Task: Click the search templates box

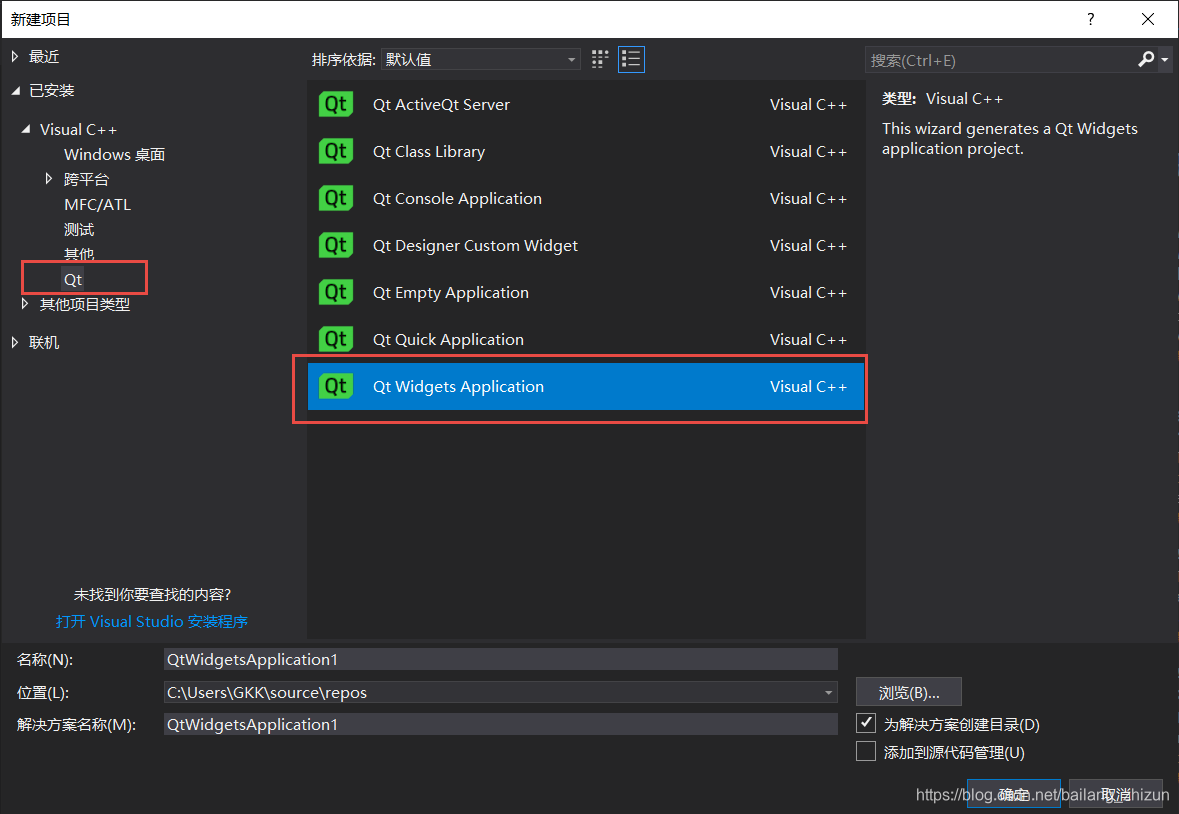Action: 1000,60
